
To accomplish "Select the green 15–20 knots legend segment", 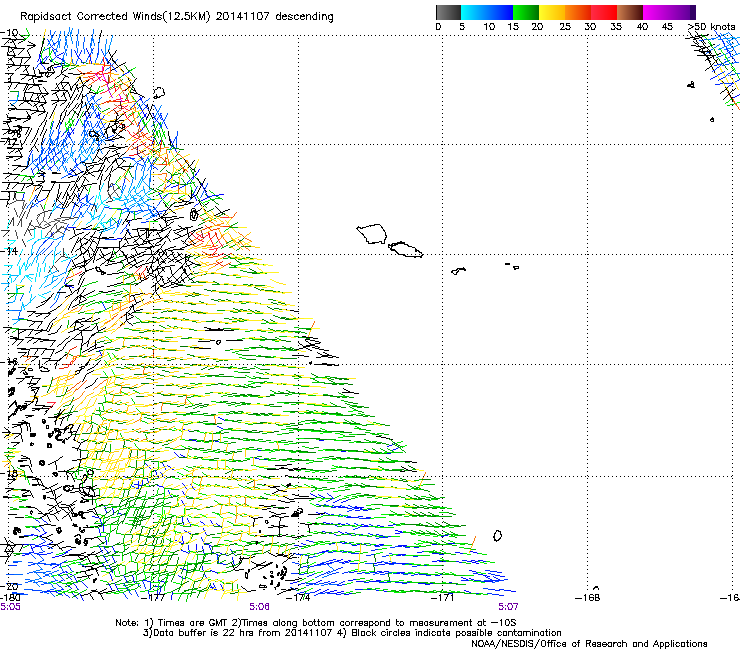I will click(x=526, y=12).
